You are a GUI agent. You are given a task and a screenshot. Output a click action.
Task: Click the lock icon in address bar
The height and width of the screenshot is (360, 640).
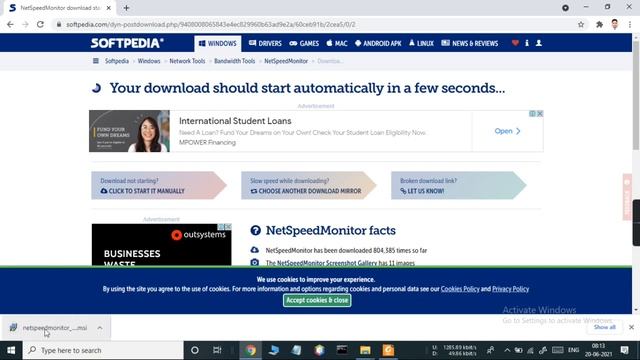59,24
